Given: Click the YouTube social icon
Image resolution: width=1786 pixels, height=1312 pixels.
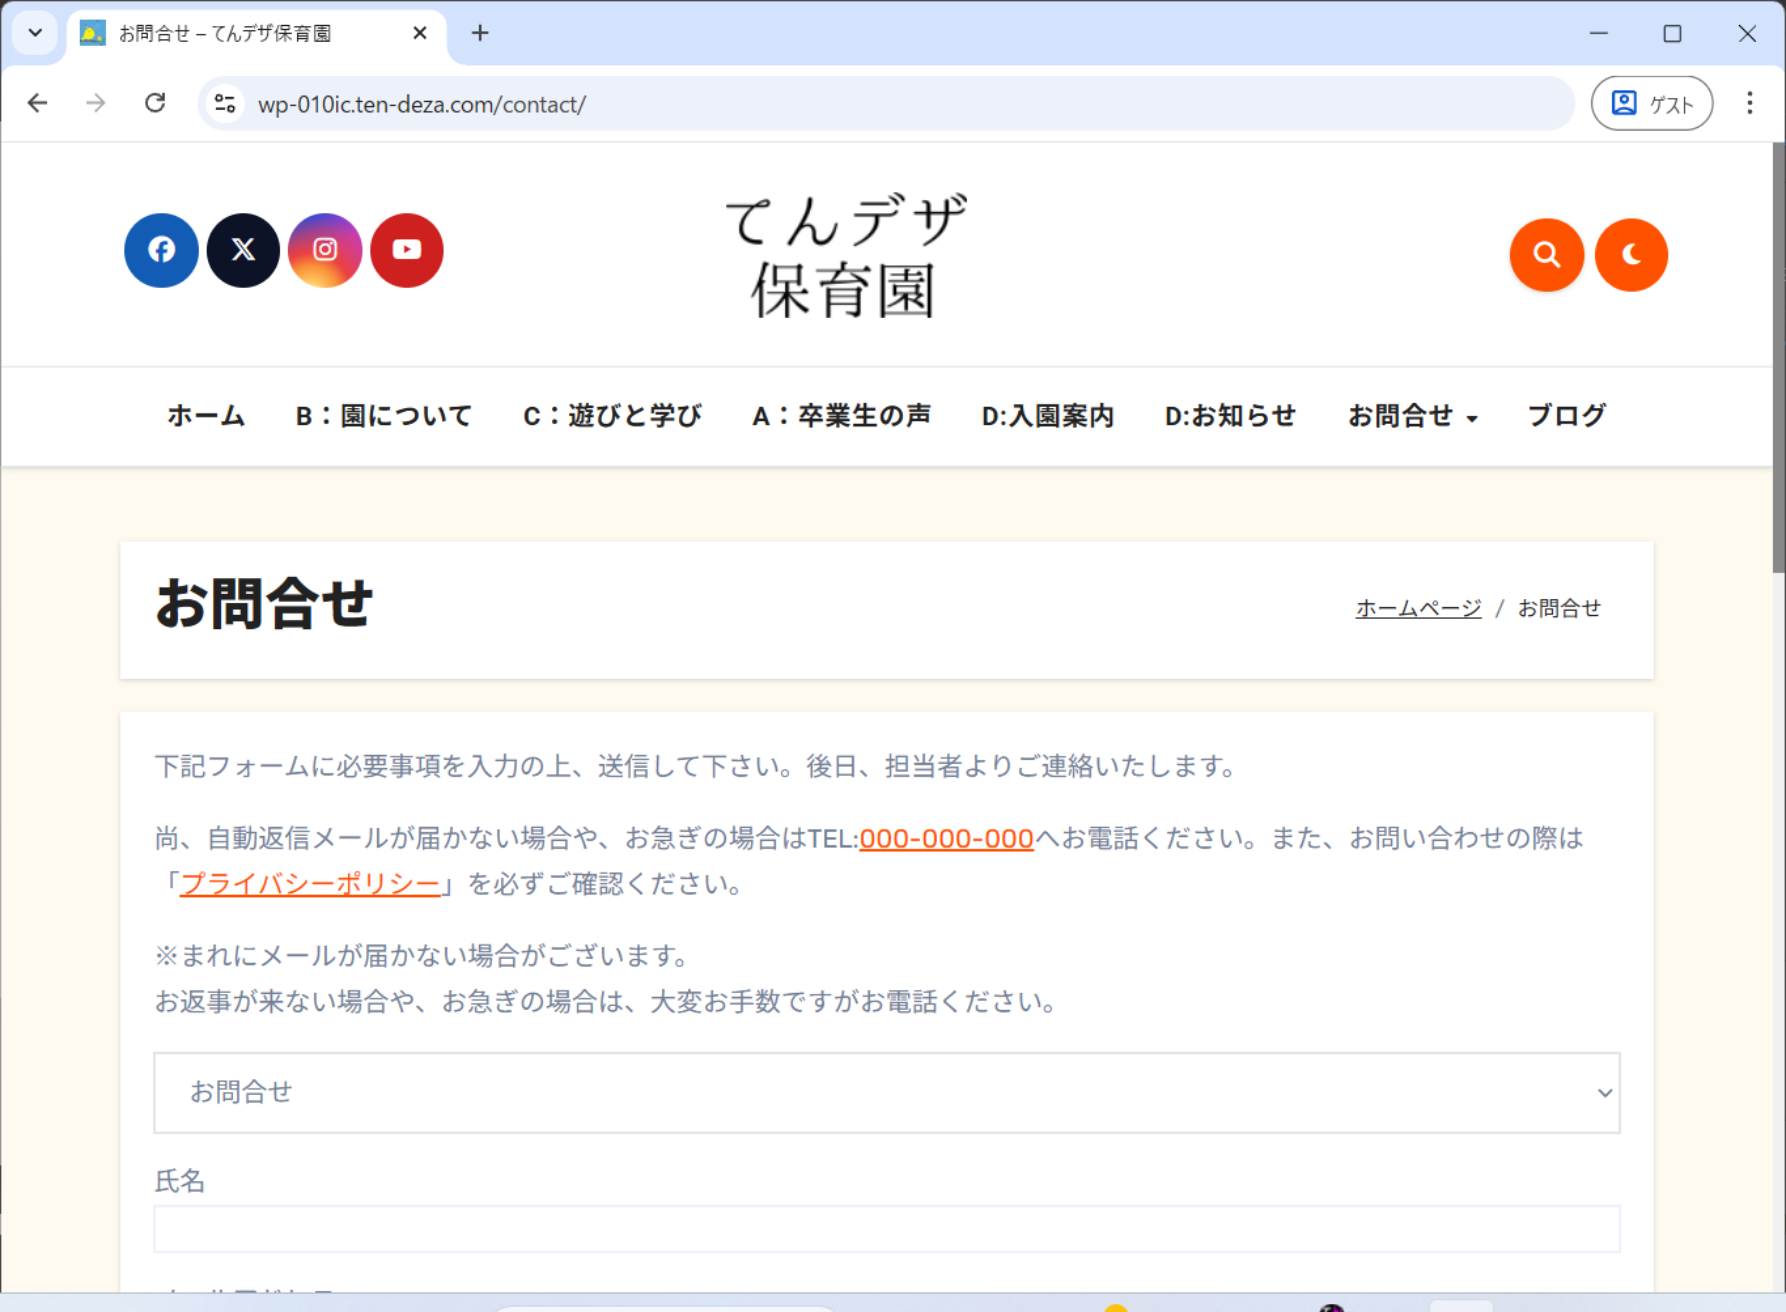Looking at the screenshot, I should 407,250.
